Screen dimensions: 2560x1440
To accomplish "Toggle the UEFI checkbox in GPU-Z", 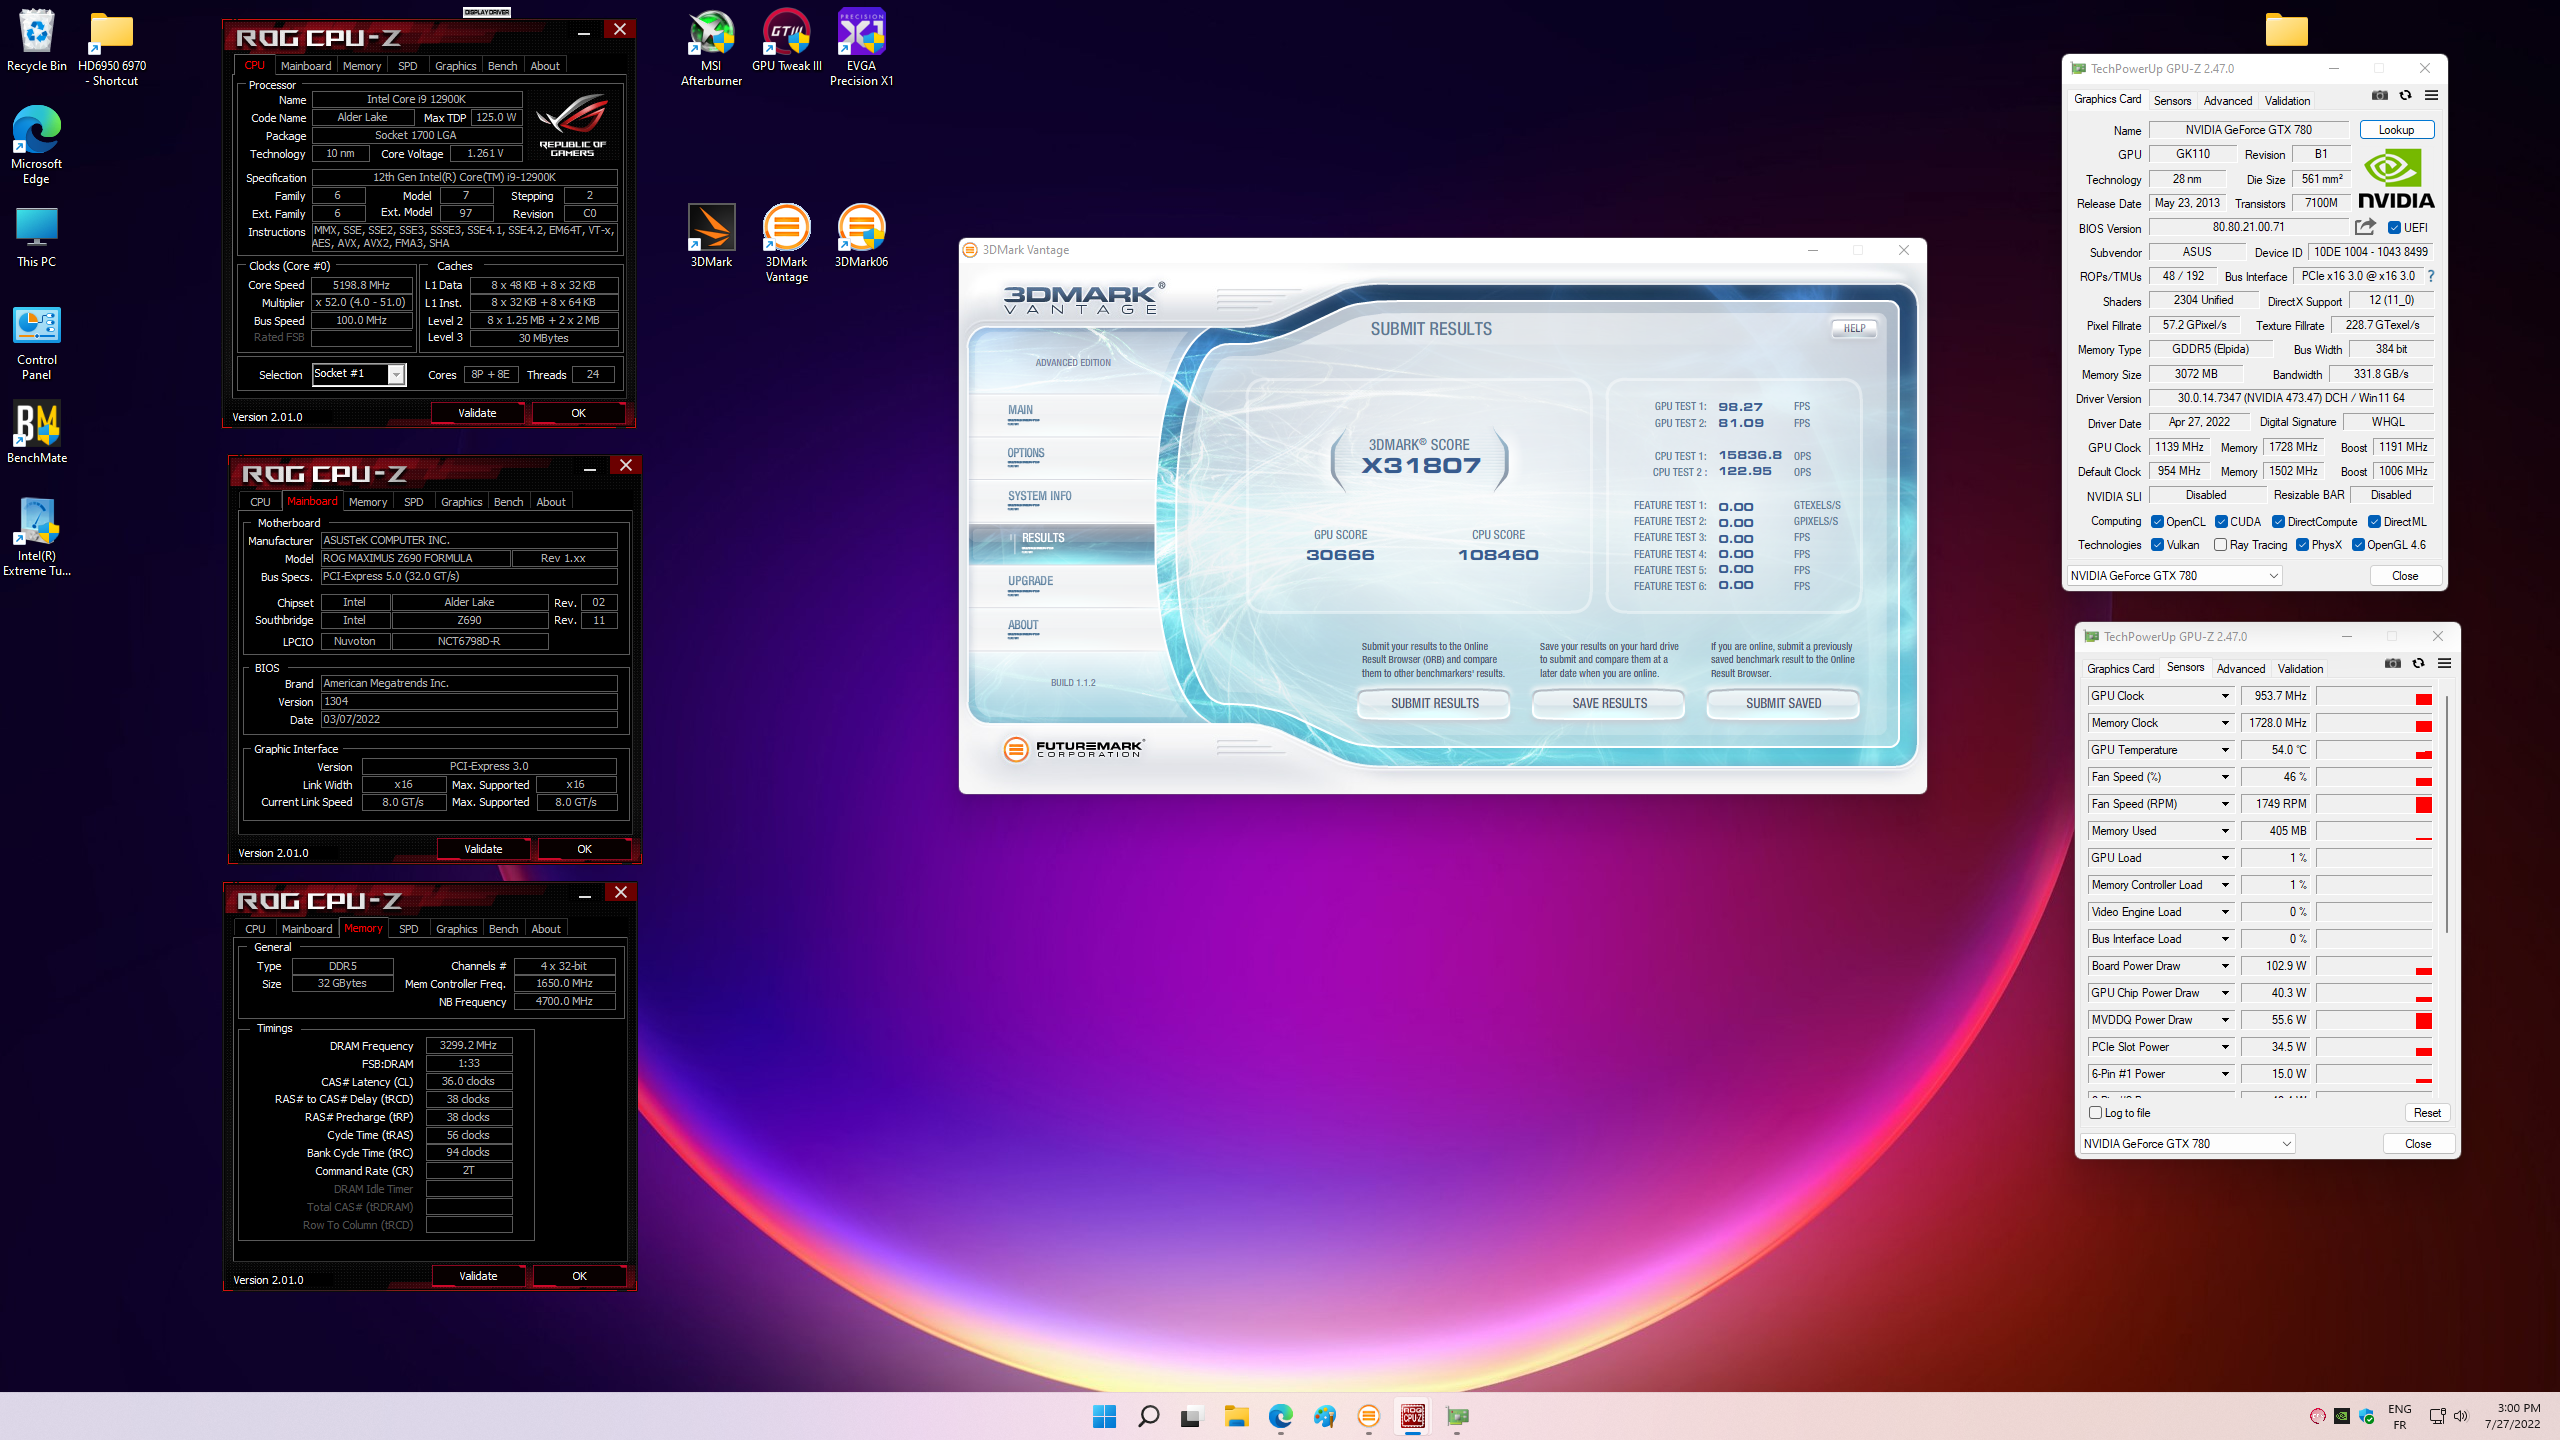I will click(2394, 228).
